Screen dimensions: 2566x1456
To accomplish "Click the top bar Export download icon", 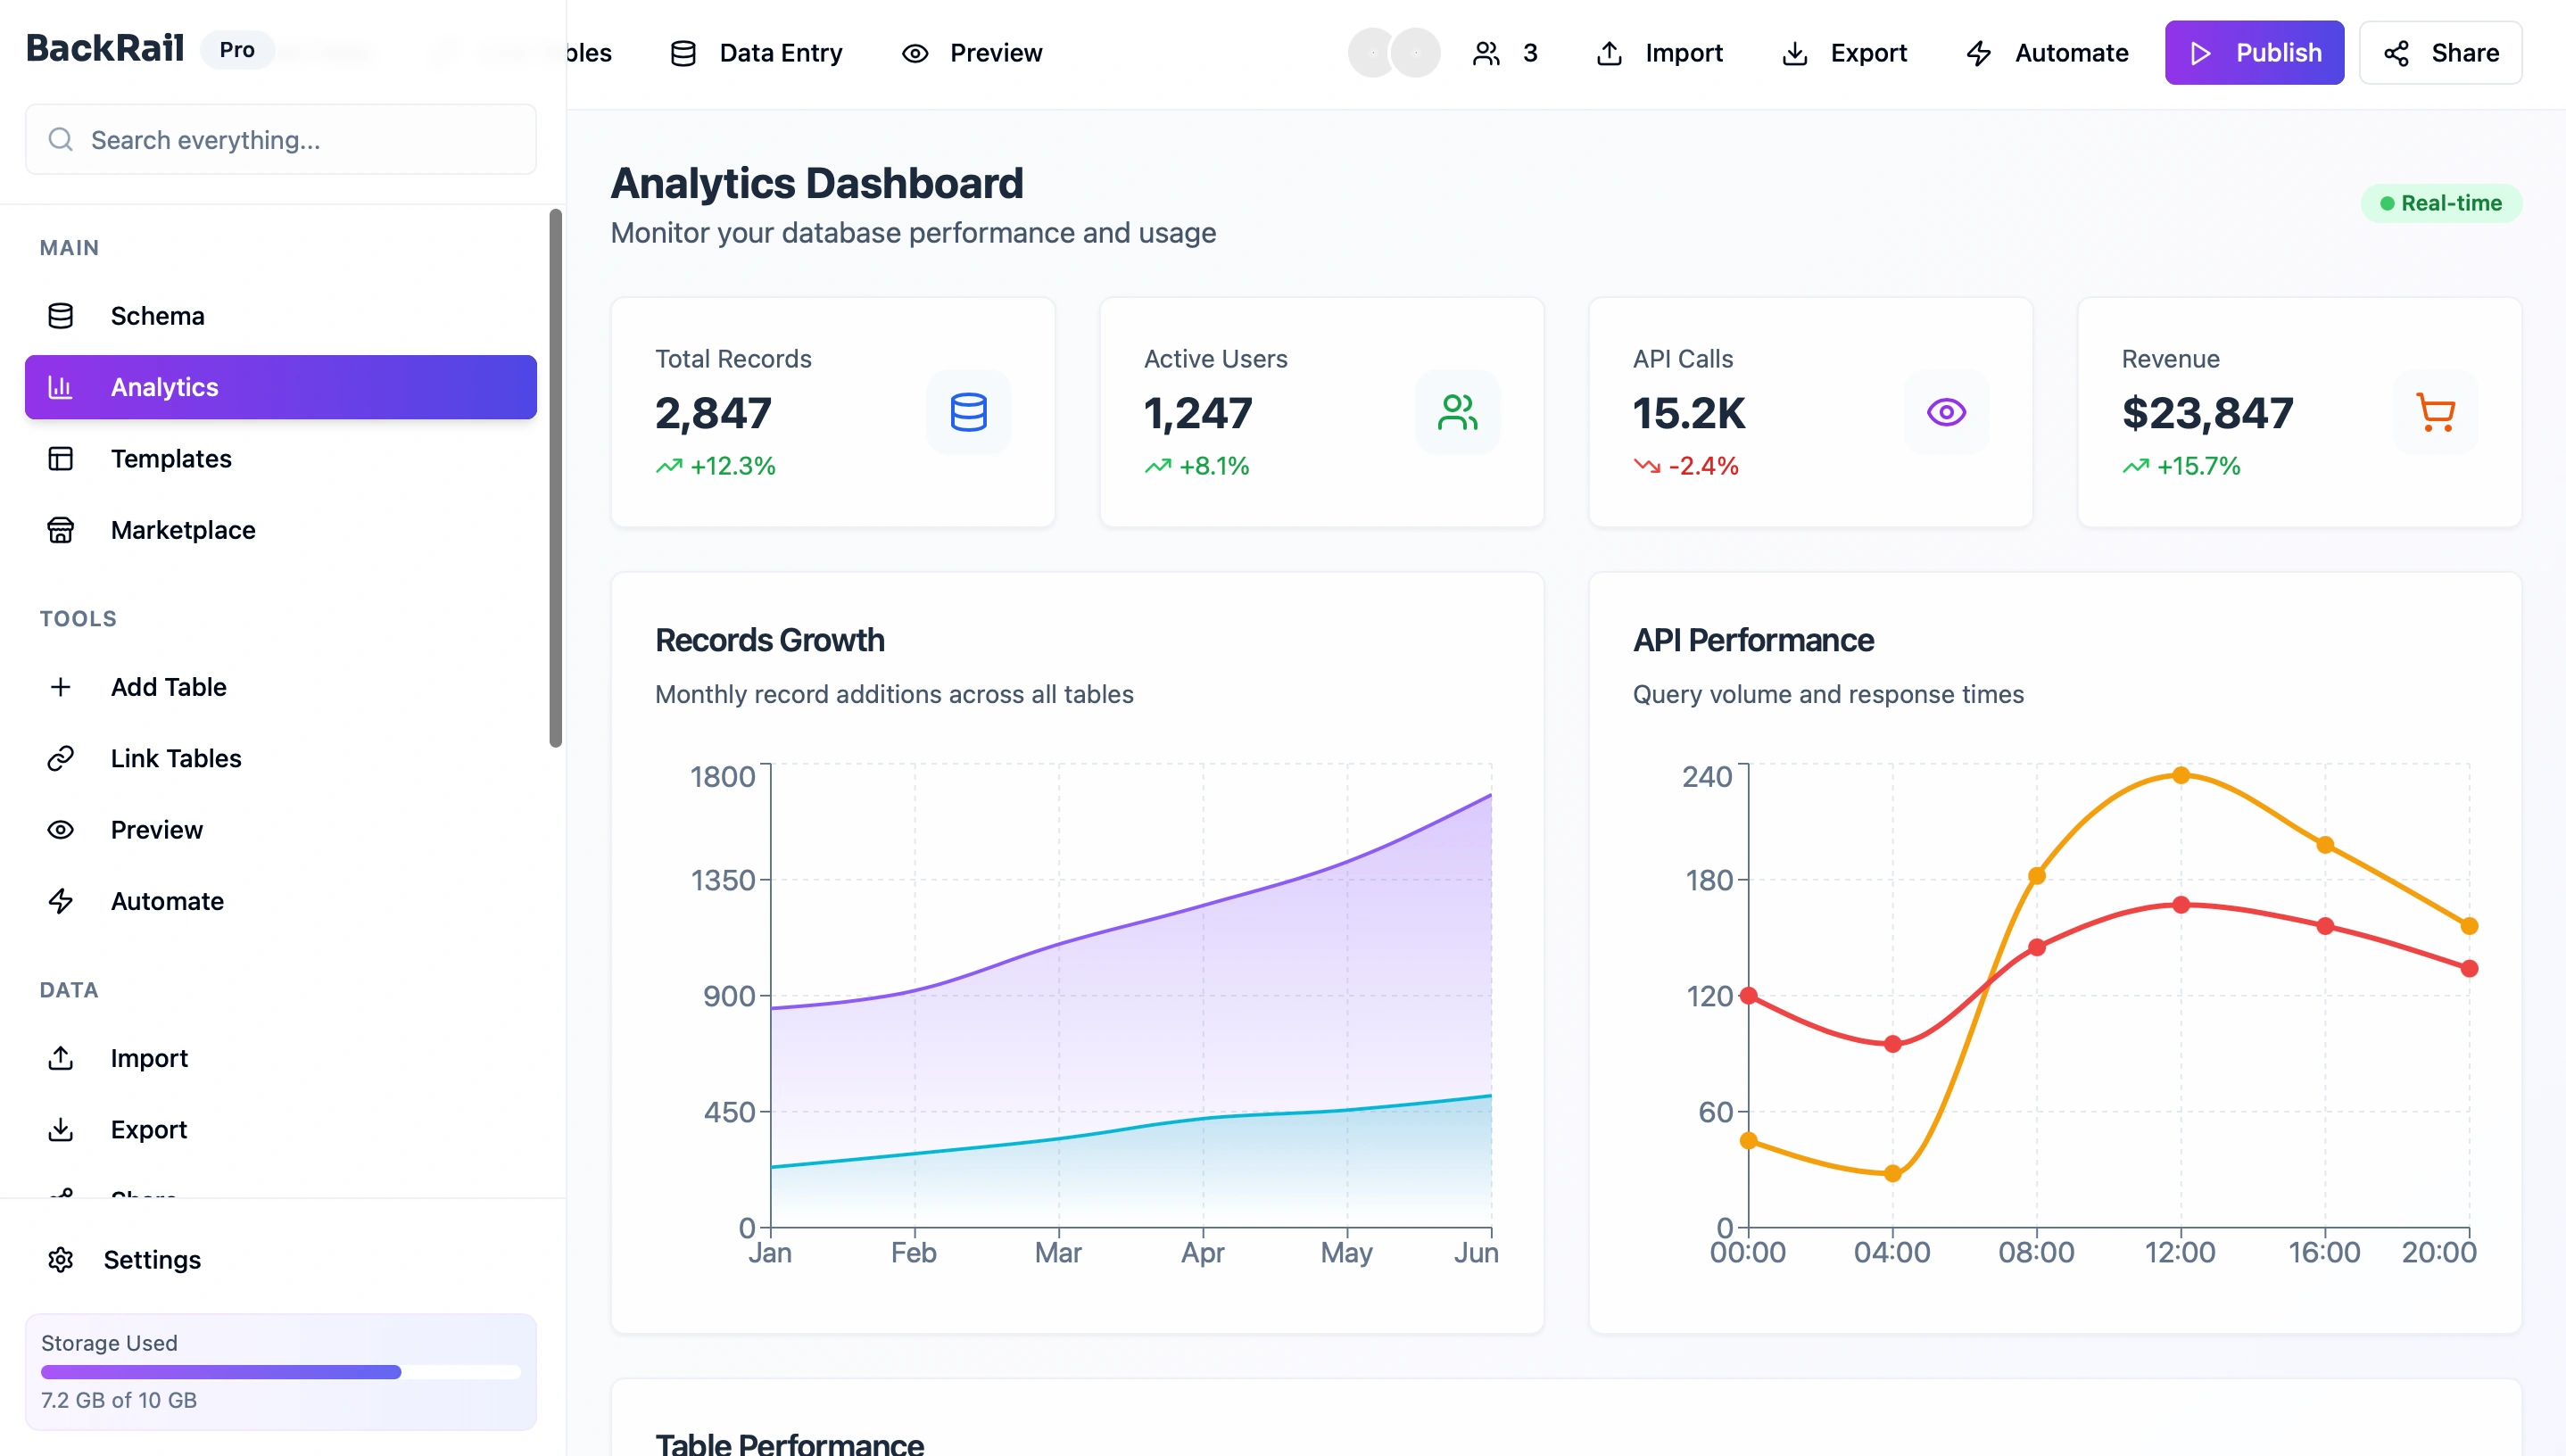I will pos(1795,53).
